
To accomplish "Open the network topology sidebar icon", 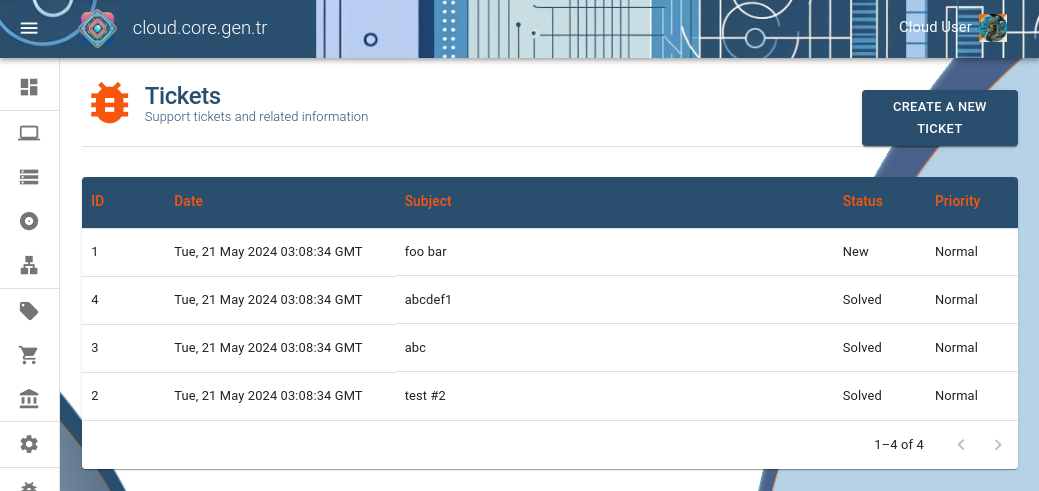I will point(29,266).
